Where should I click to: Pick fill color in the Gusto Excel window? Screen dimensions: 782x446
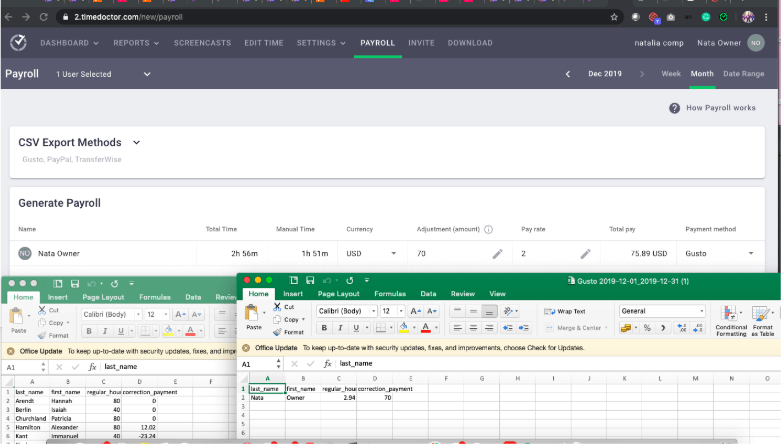[404, 328]
